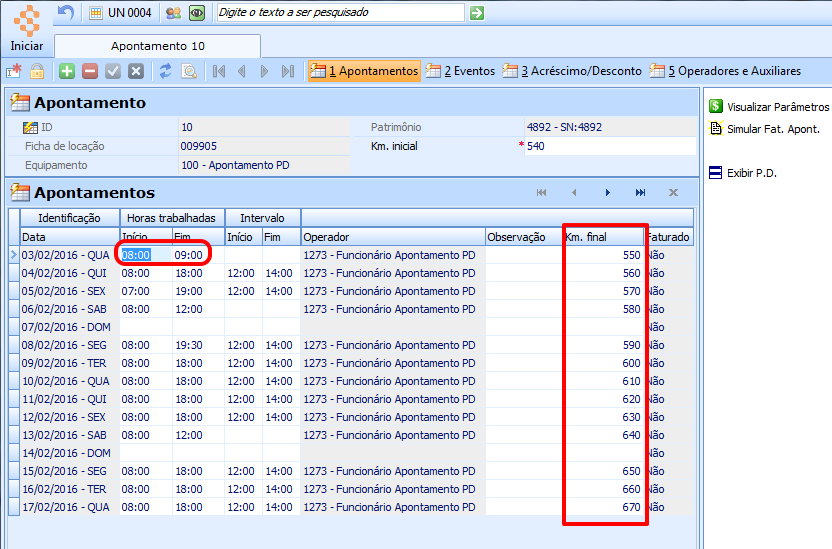Go to next row in Apontamentos grid
Screen dimensions: 832x549
608,193
